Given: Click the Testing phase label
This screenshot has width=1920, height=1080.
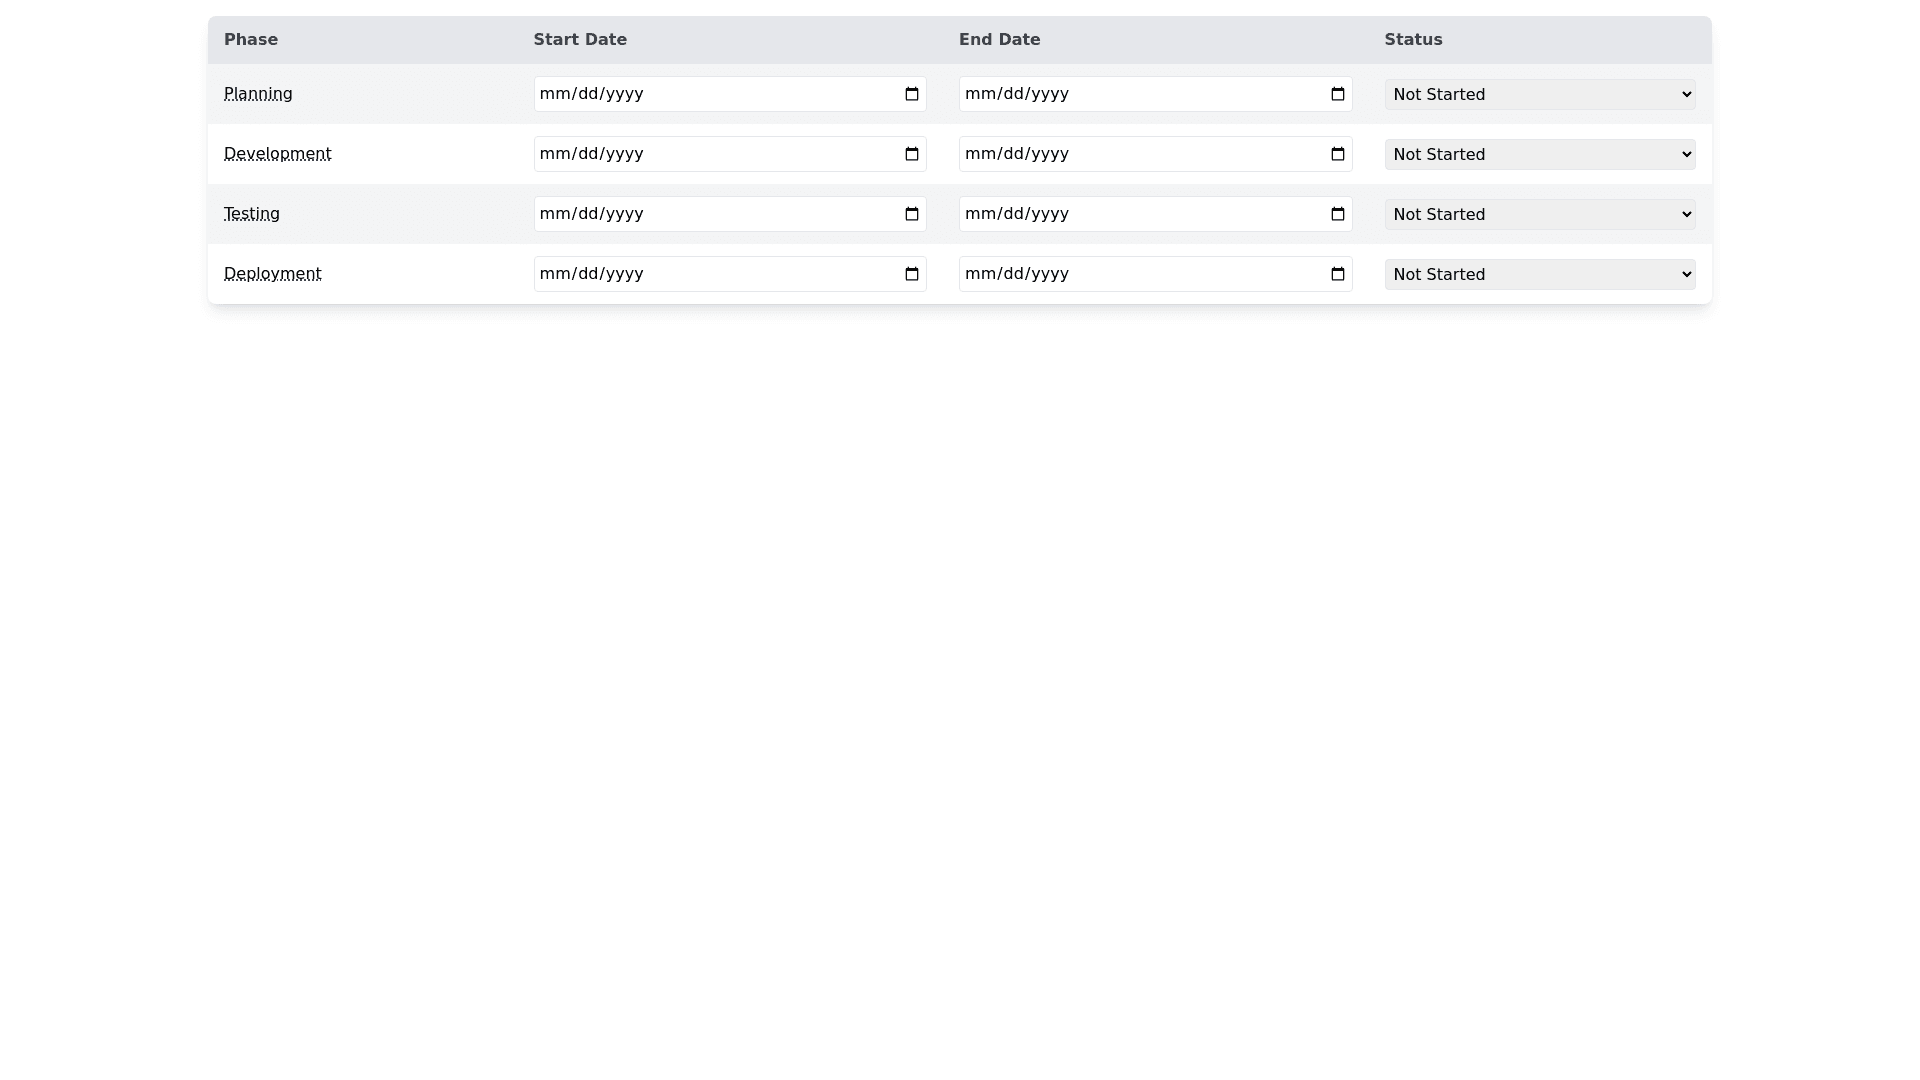Looking at the screenshot, I should coord(251,214).
